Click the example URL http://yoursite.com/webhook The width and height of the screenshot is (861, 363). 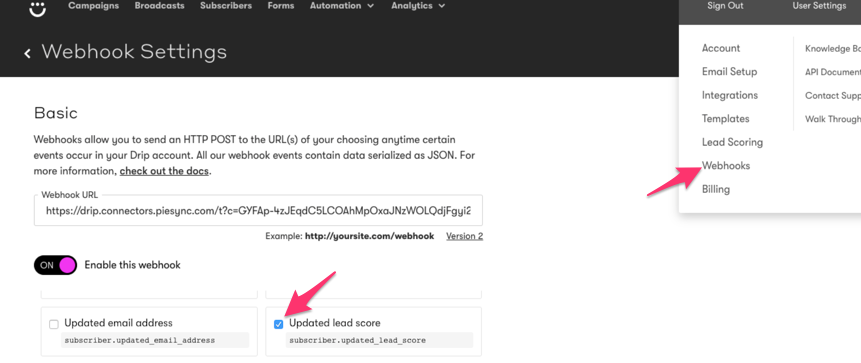click(370, 236)
